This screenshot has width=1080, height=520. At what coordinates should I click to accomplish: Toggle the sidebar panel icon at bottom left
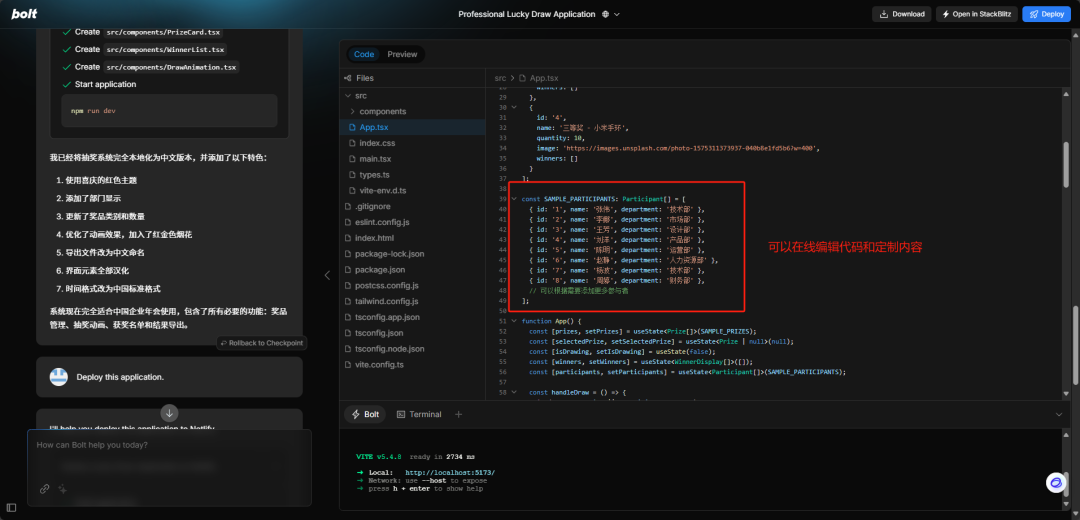tap(11, 509)
